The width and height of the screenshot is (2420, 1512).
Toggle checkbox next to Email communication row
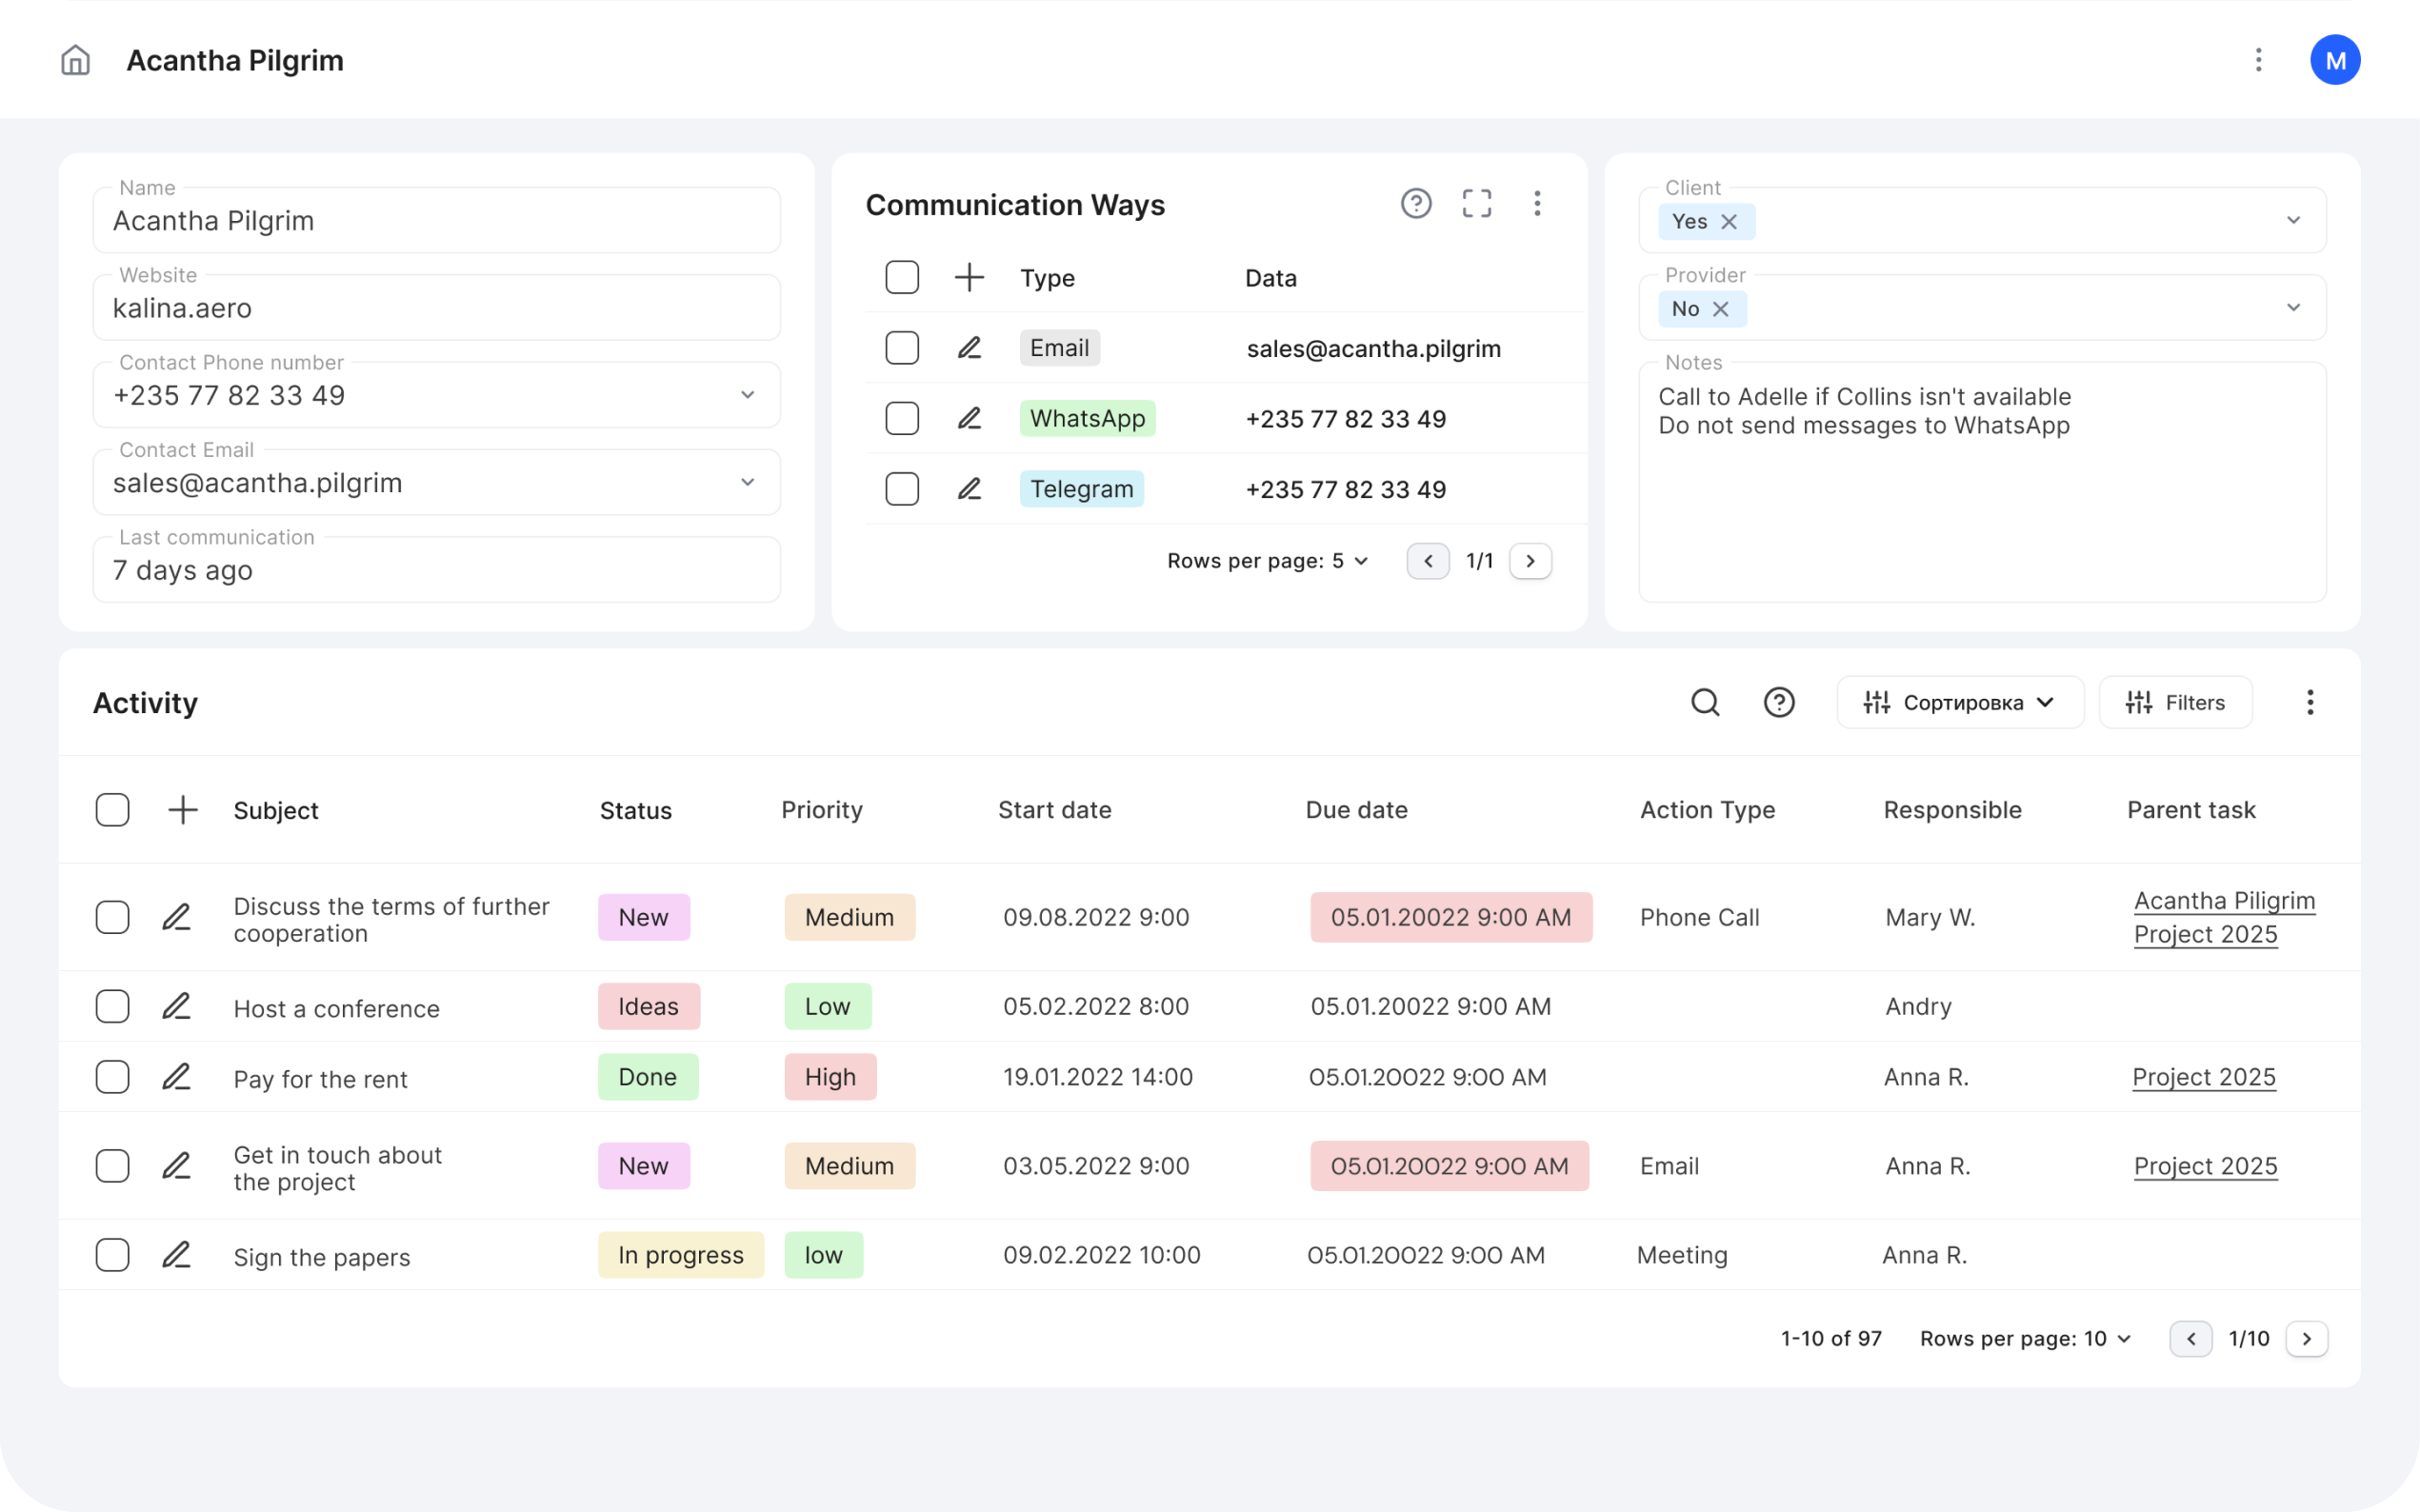901,347
